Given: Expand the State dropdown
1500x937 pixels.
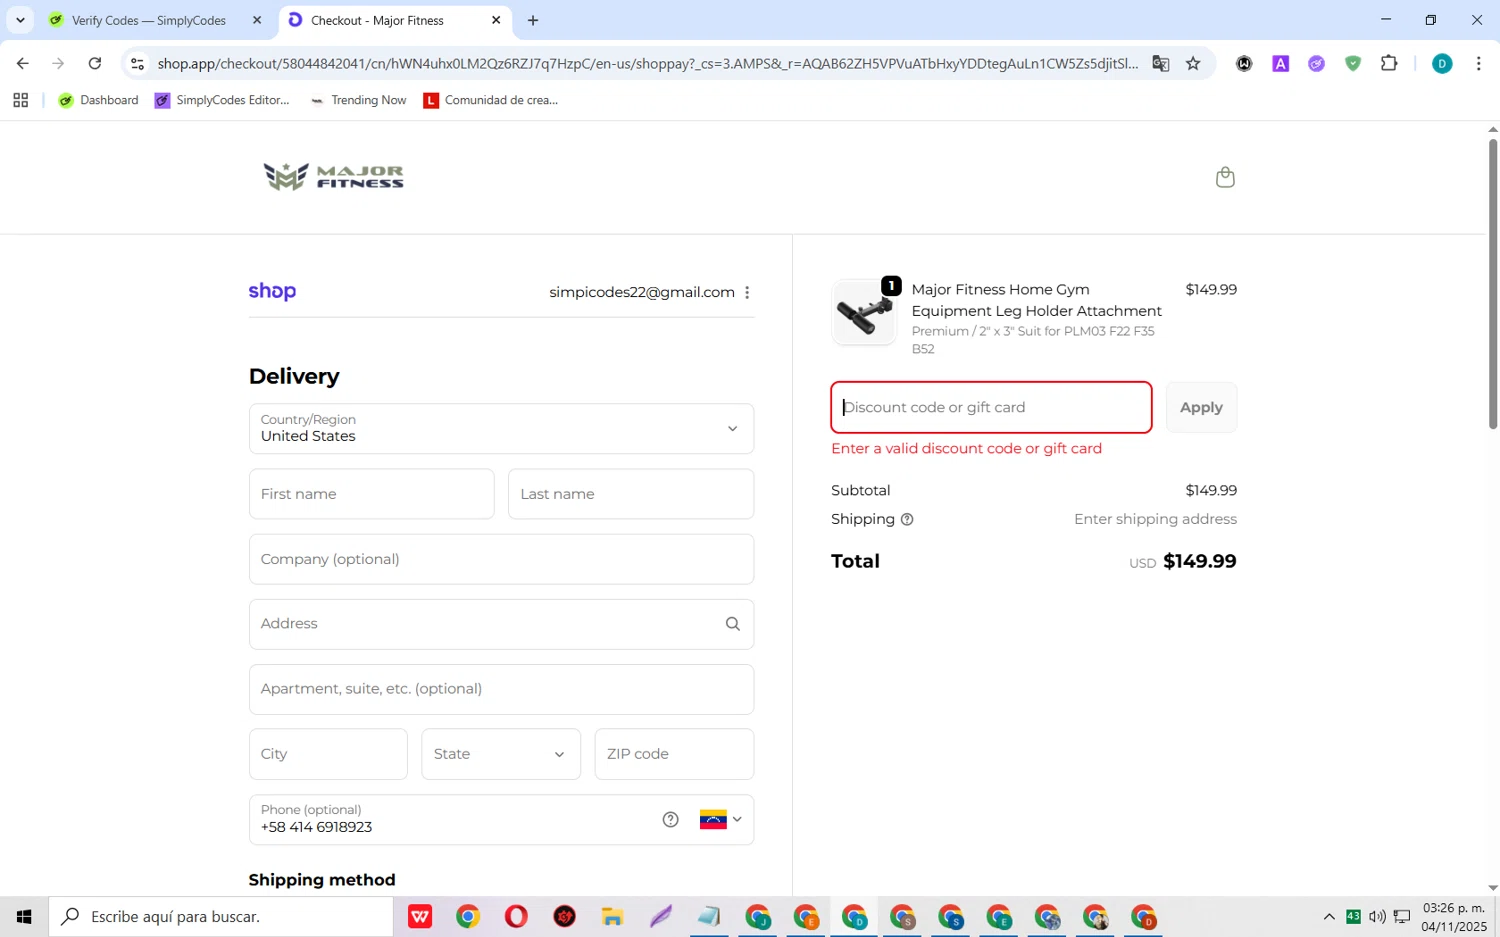Looking at the screenshot, I should pyautogui.click(x=501, y=754).
